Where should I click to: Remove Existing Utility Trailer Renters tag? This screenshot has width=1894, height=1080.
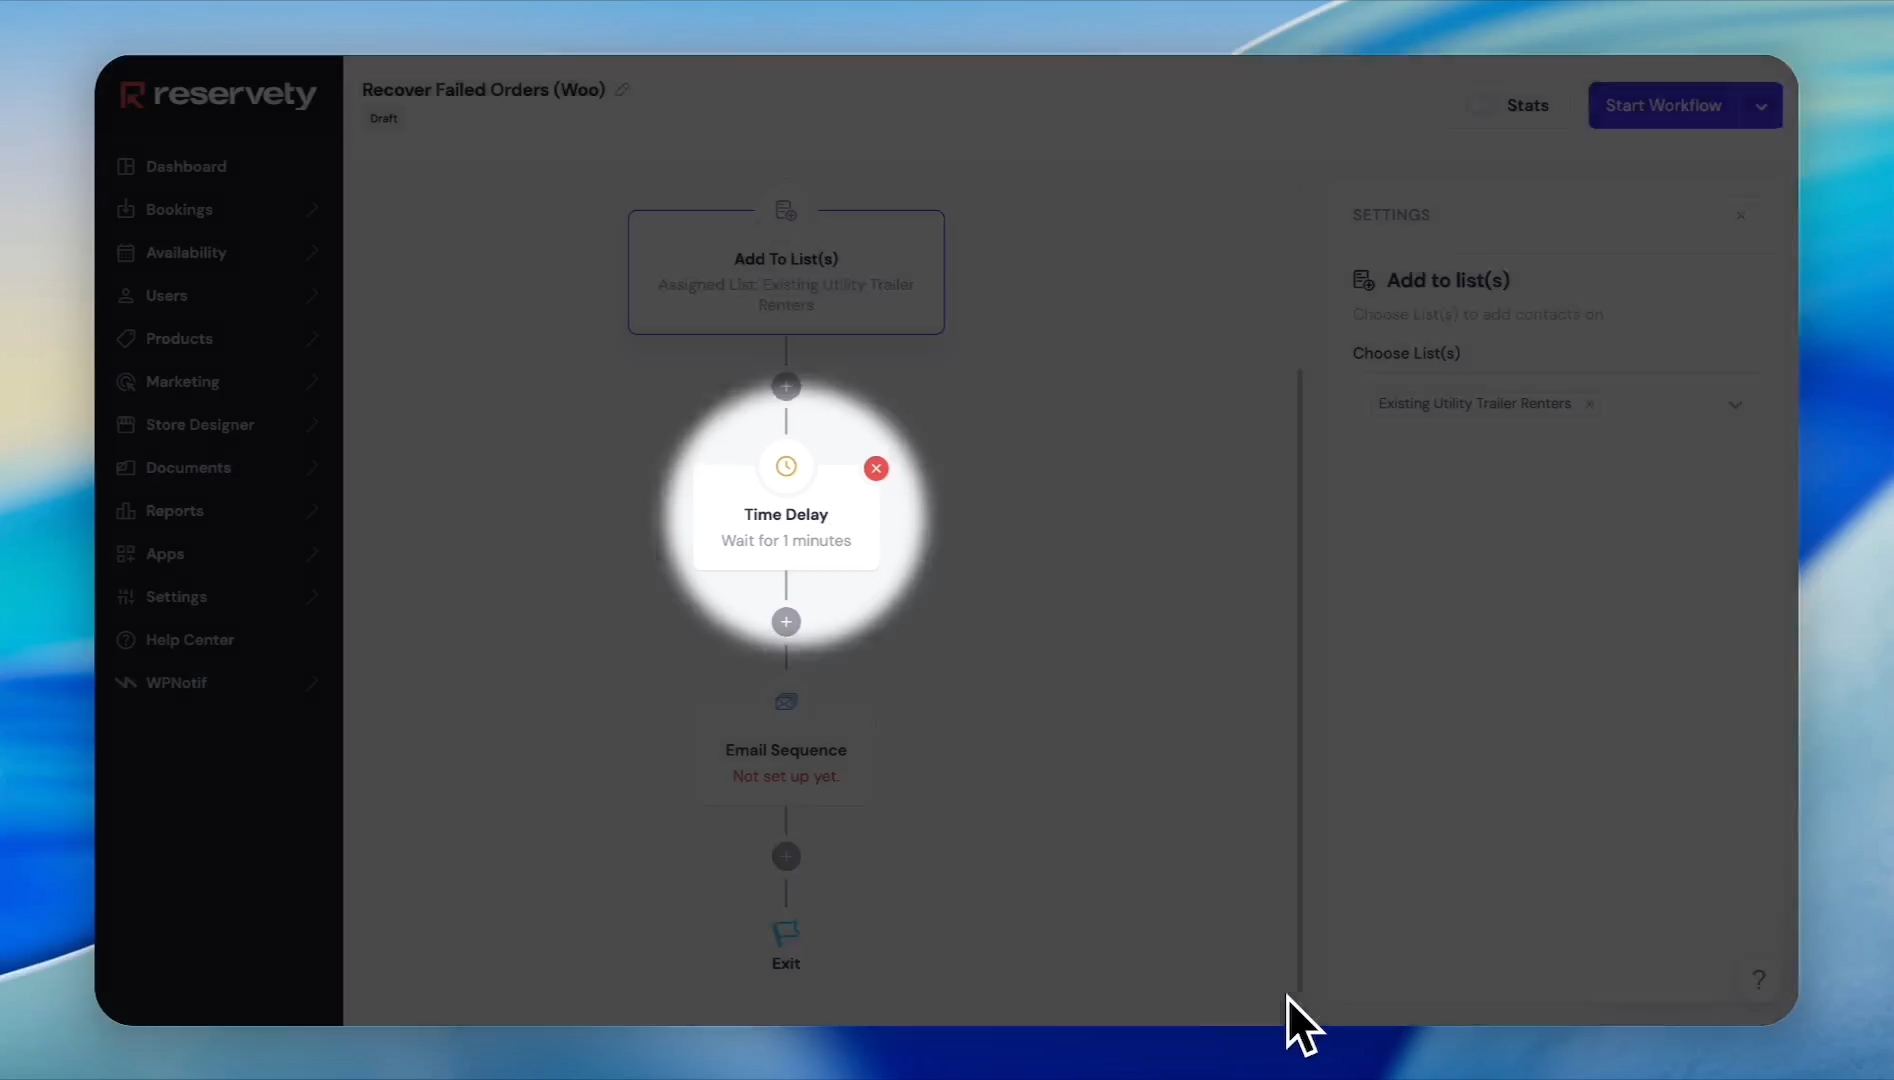coord(1589,404)
